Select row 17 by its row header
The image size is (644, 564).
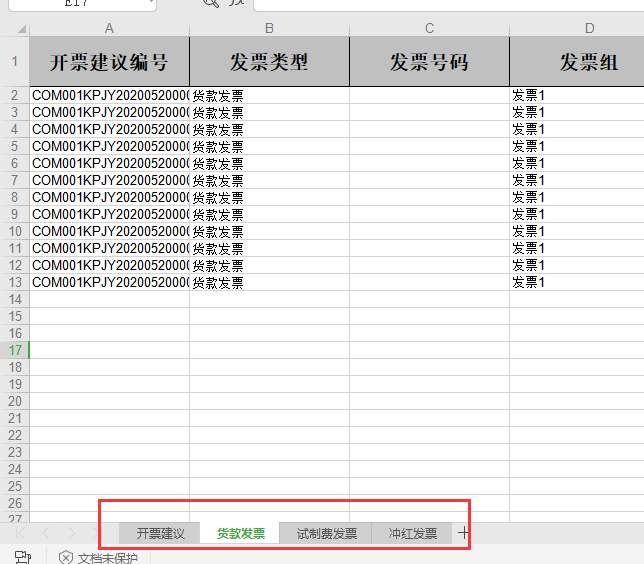click(14, 350)
